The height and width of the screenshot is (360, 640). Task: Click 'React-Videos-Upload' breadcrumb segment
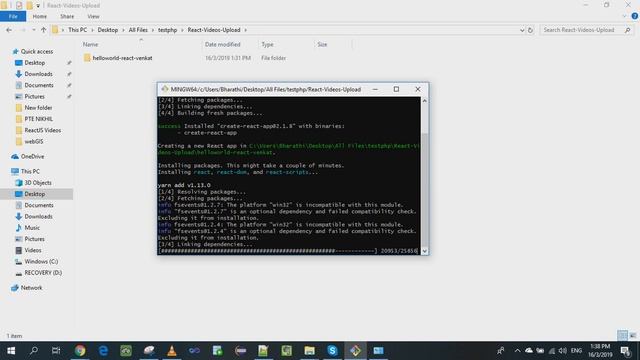point(214,30)
